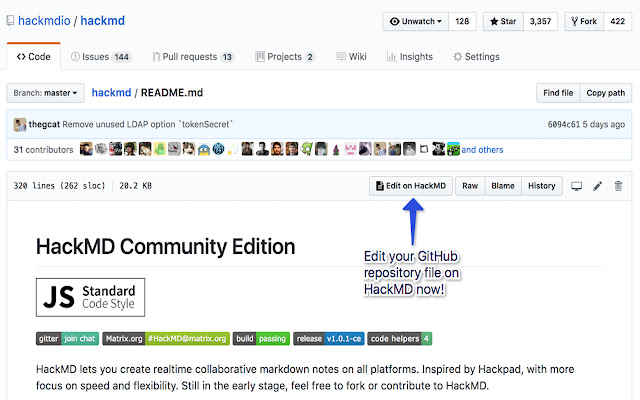Click the HackMD Community Edition heading

click(x=165, y=247)
